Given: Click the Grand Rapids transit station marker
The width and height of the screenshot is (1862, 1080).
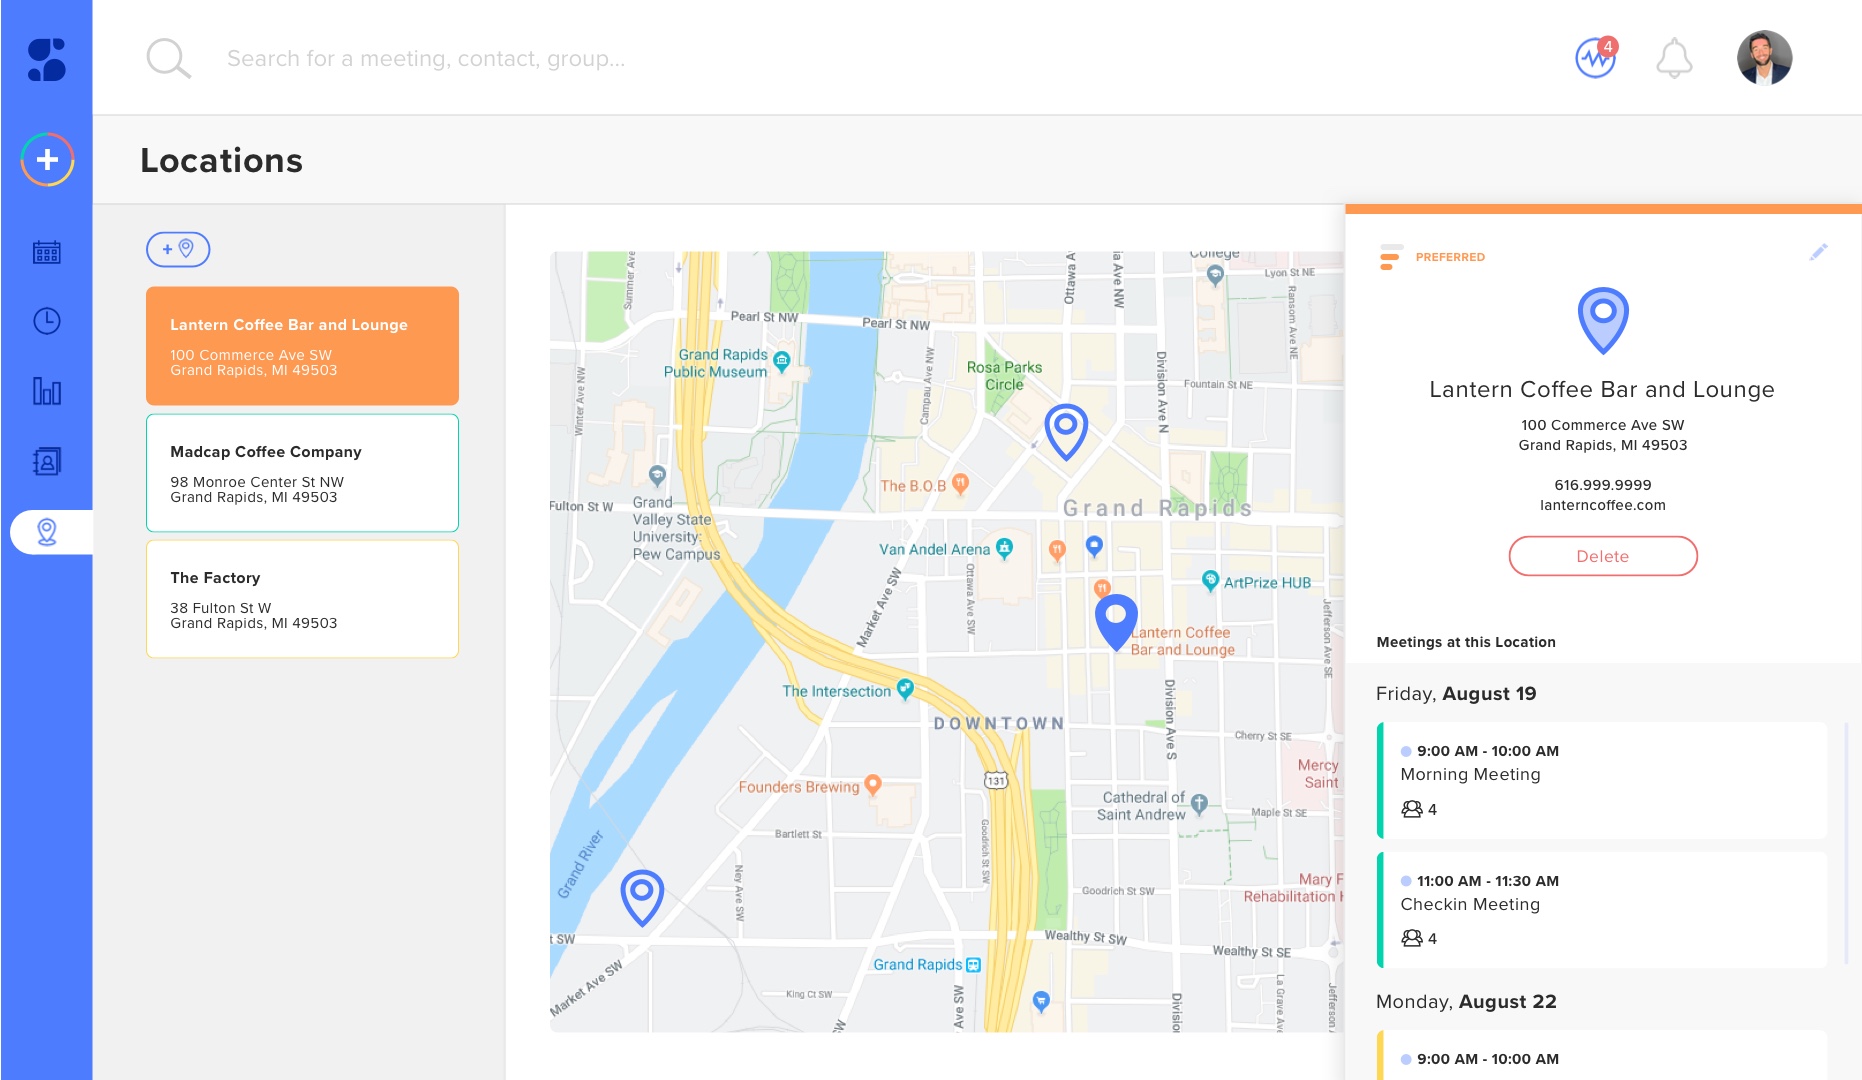Looking at the screenshot, I should click(973, 965).
